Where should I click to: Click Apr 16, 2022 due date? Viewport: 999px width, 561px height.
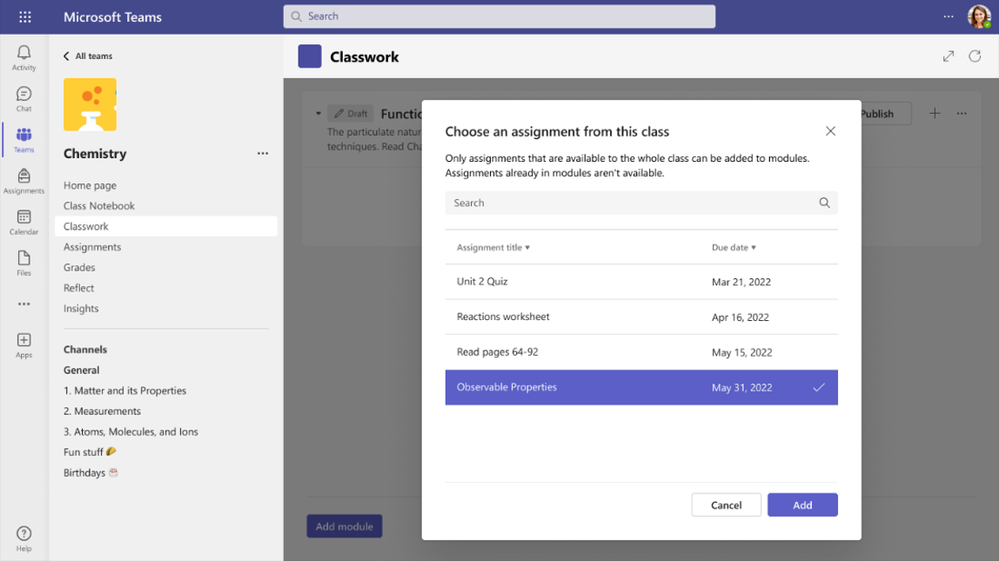click(740, 317)
